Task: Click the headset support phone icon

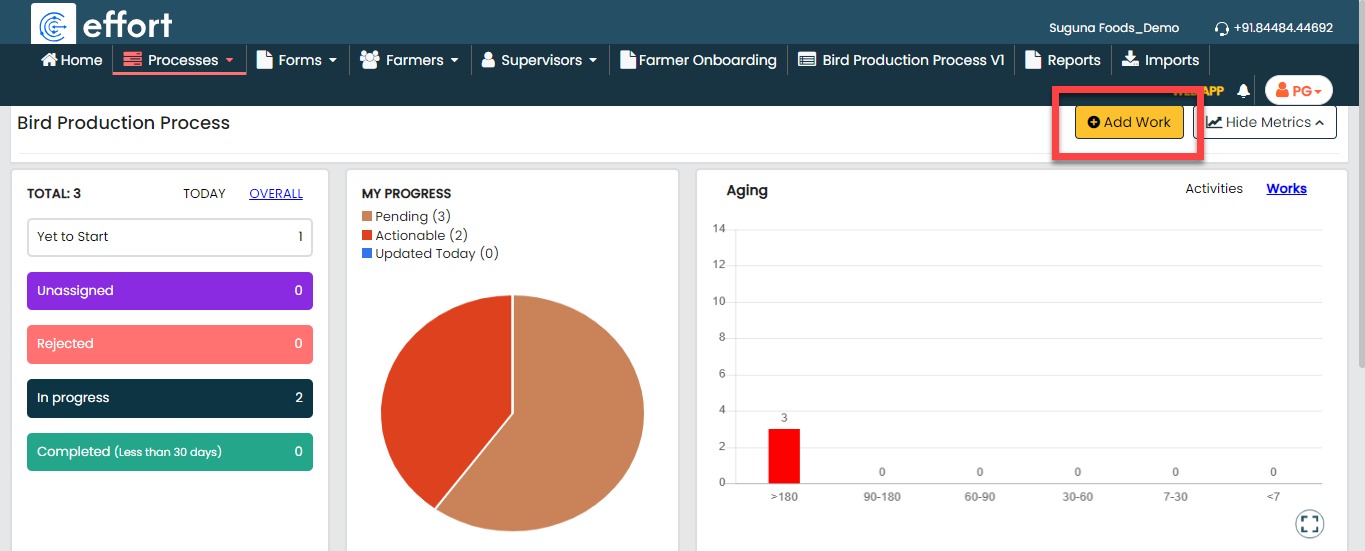Action: click(x=1221, y=28)
